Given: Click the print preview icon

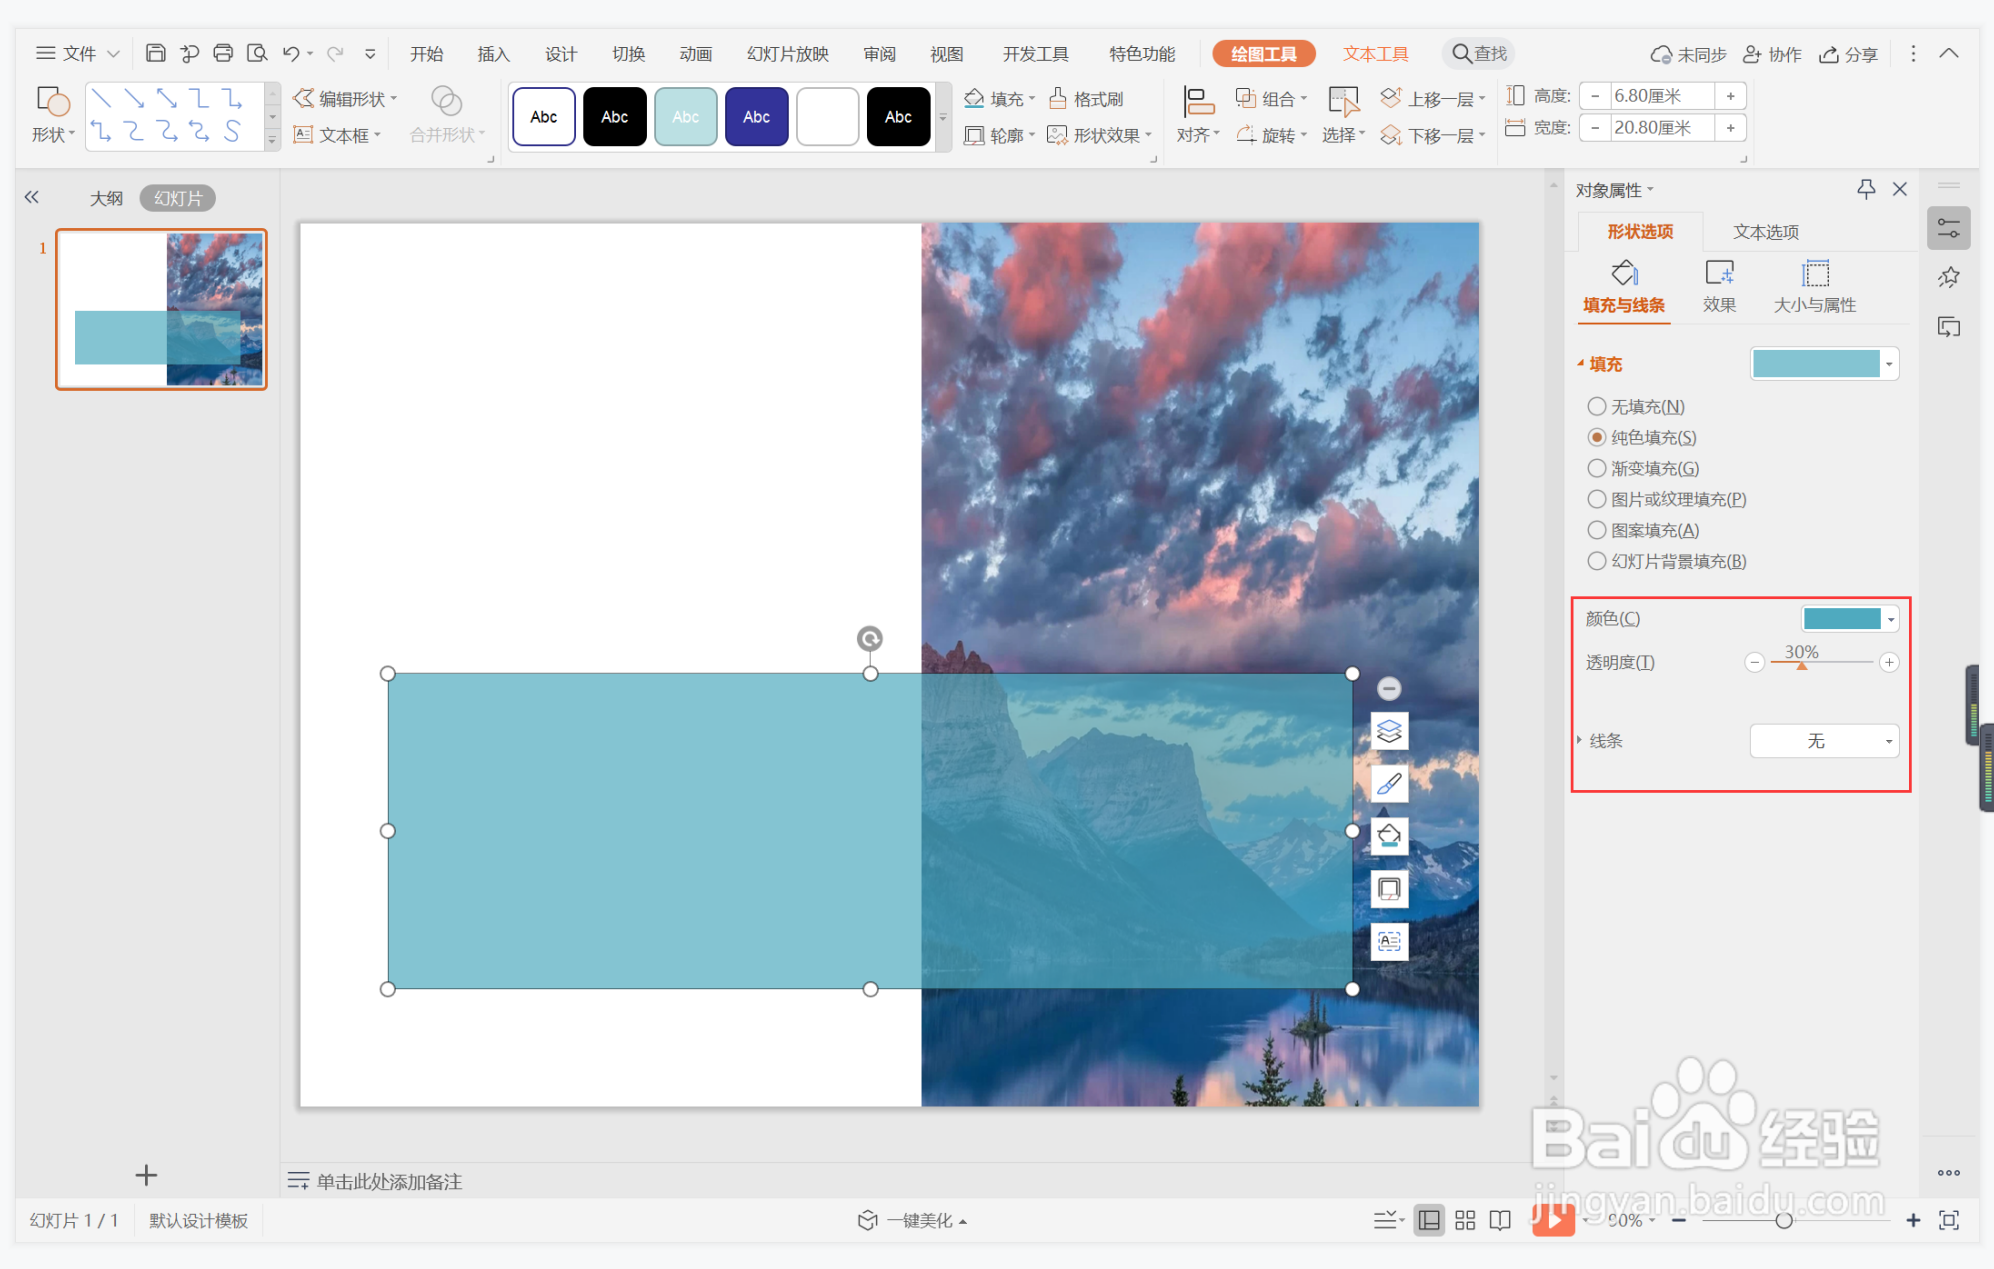Looking at the screenshot, I should coord(257,53).
